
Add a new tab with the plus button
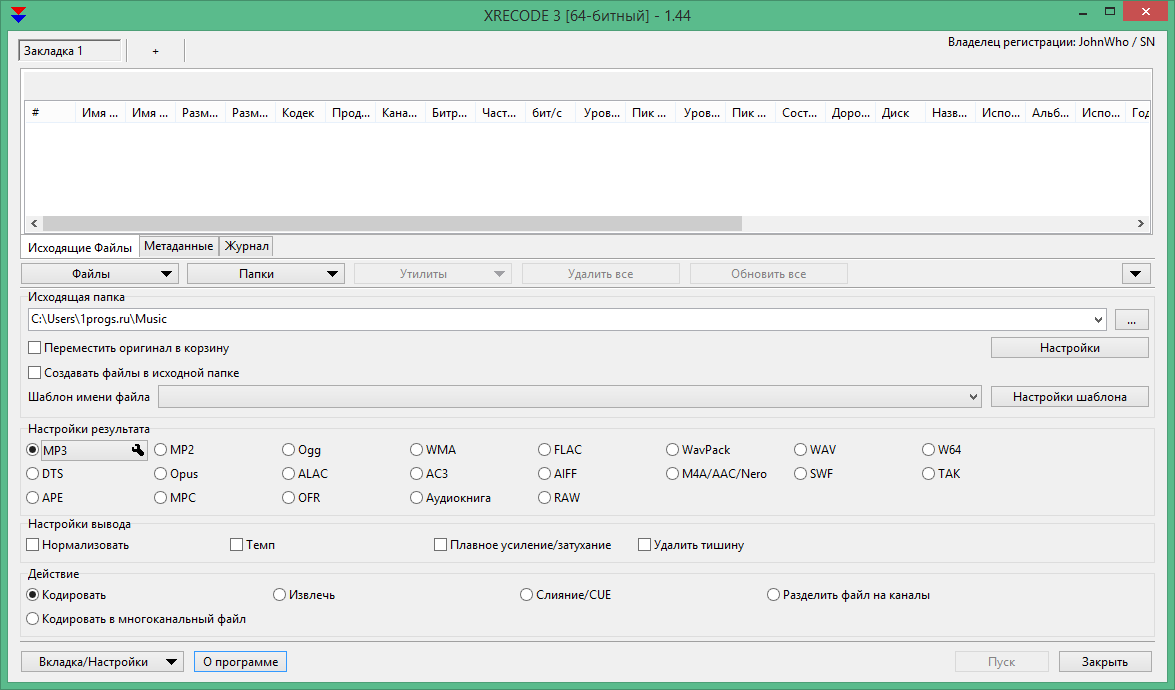click(x=155, y=51)
